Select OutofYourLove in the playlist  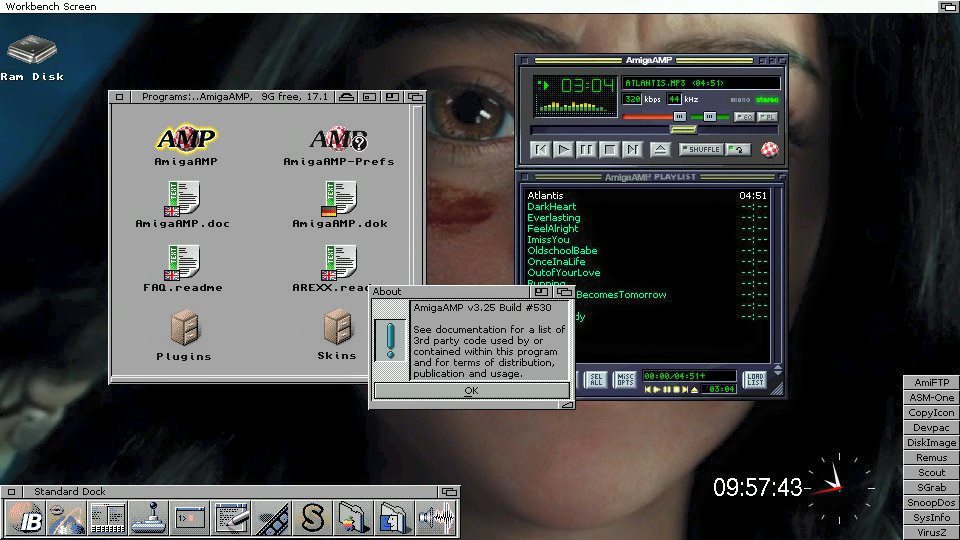(647, 272)
